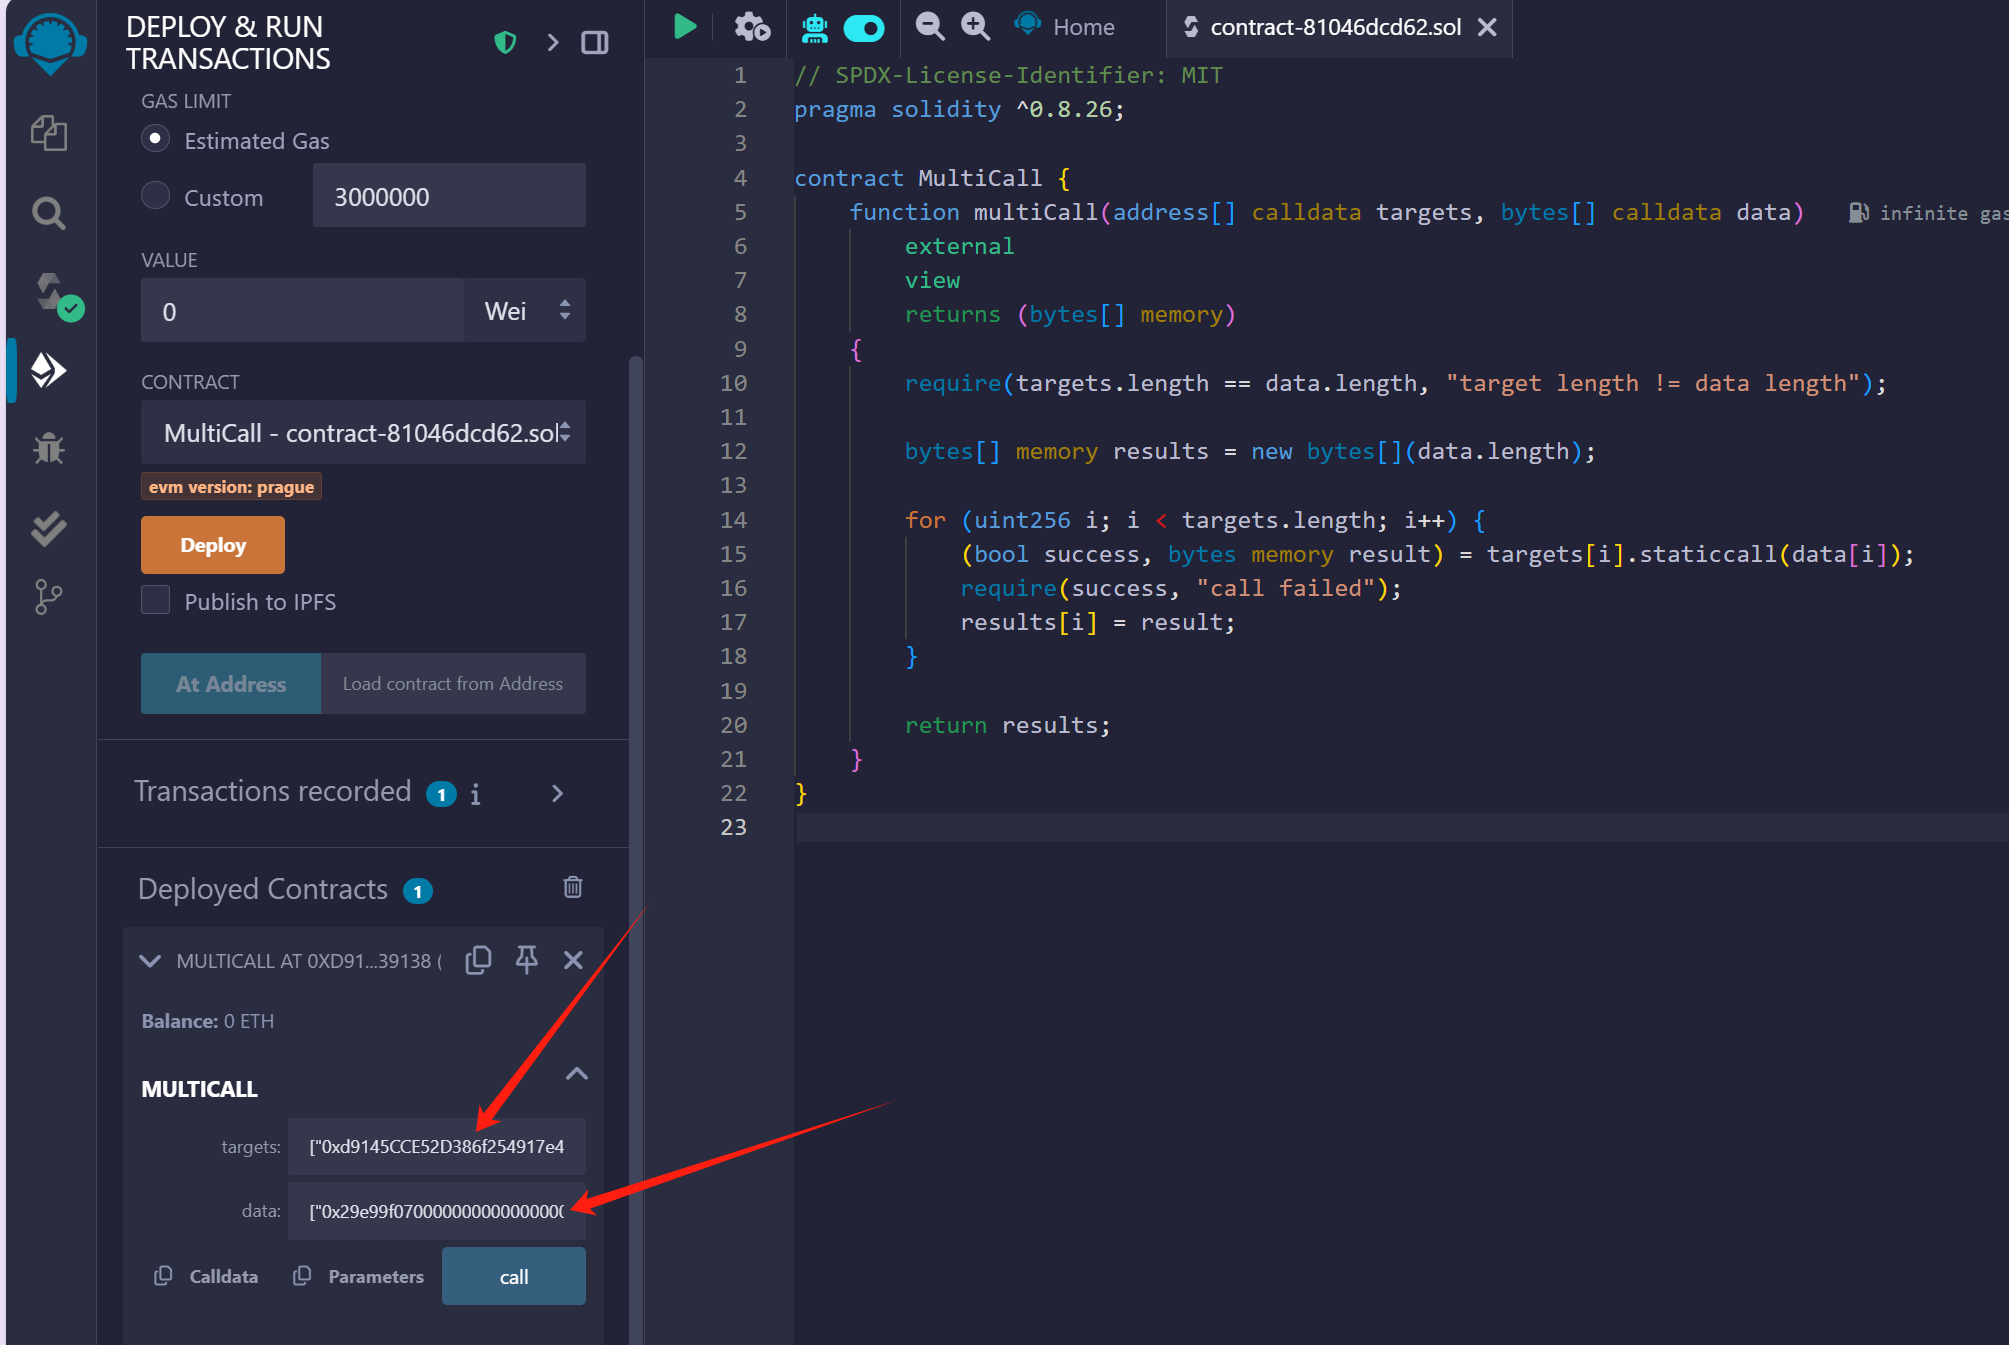Toggle the AI copilot switch
The height and width of the screenshot is (1345, 2009).
864,27
